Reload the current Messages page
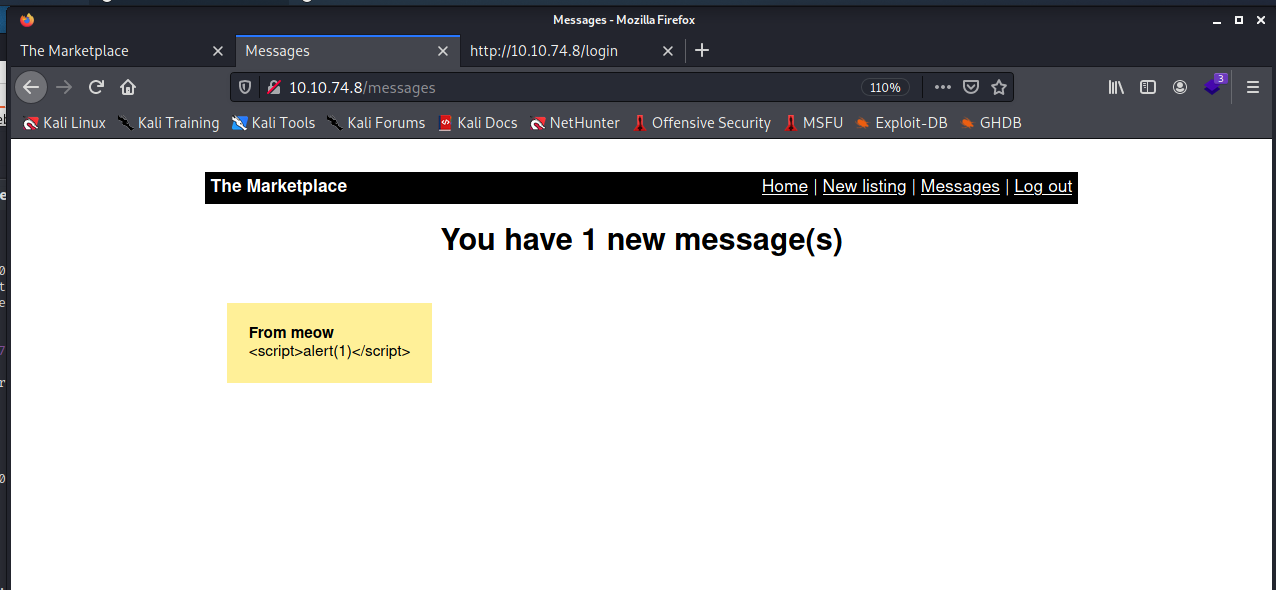The height and width of the screenshot is (590, 1276). coord(96,87)
